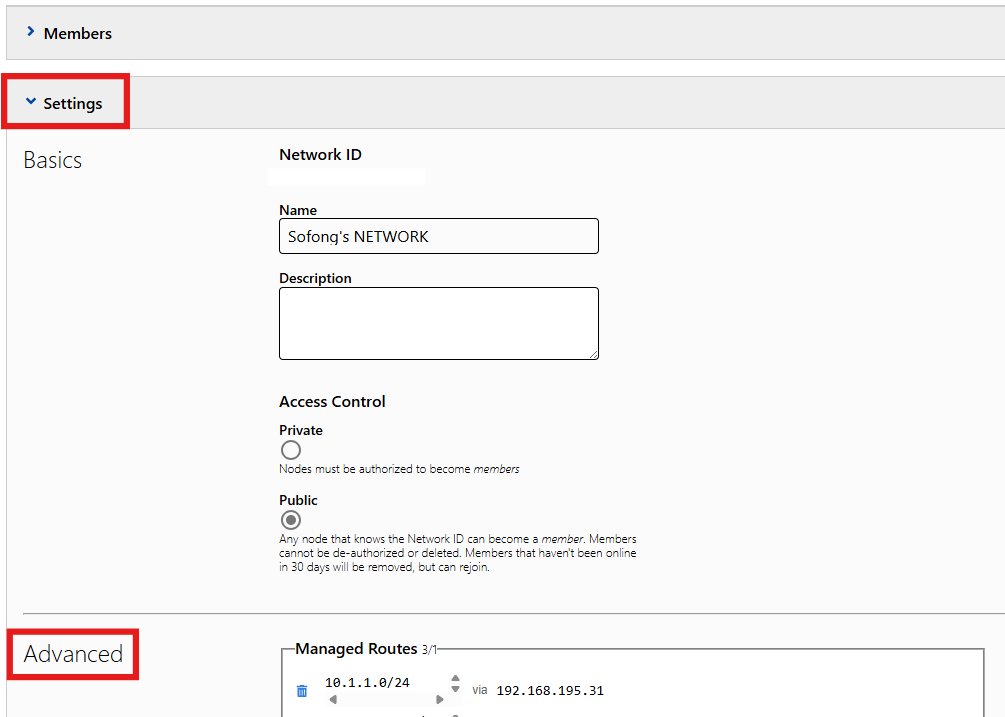Click the Name input field
This screenshot has width=1005, height=717.
438,236
